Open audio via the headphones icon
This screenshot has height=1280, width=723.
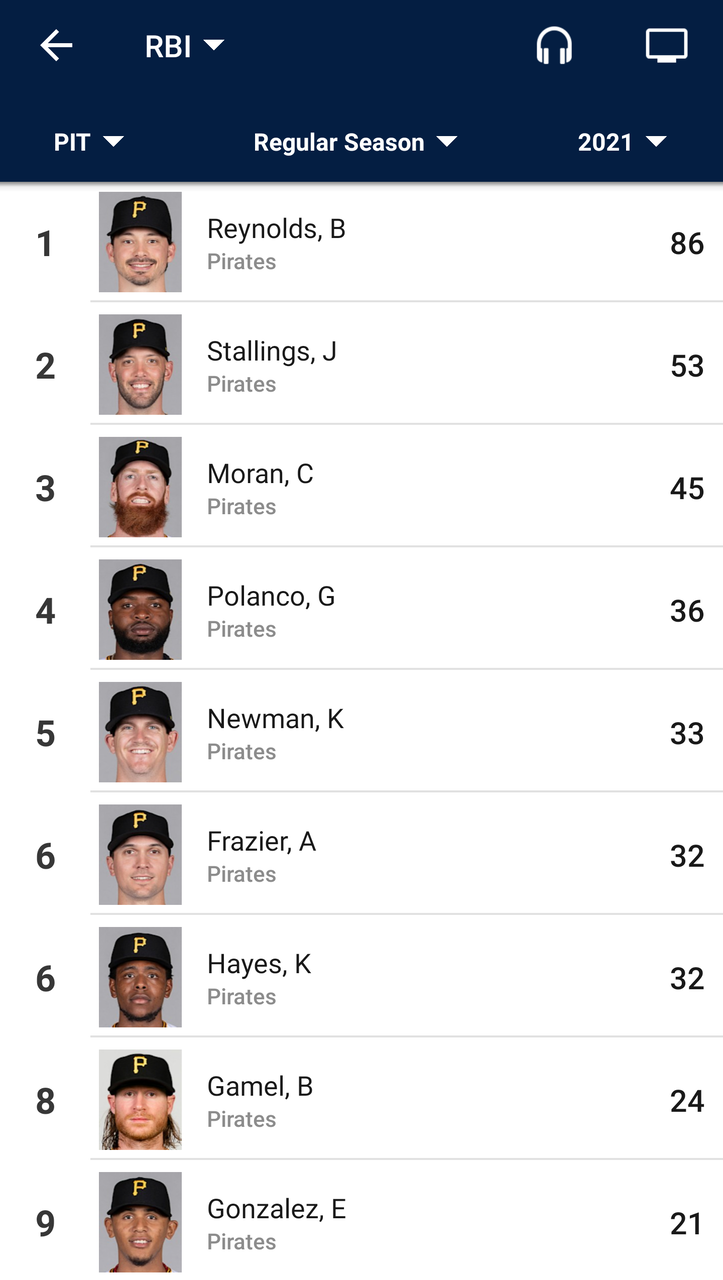(554, 46)
